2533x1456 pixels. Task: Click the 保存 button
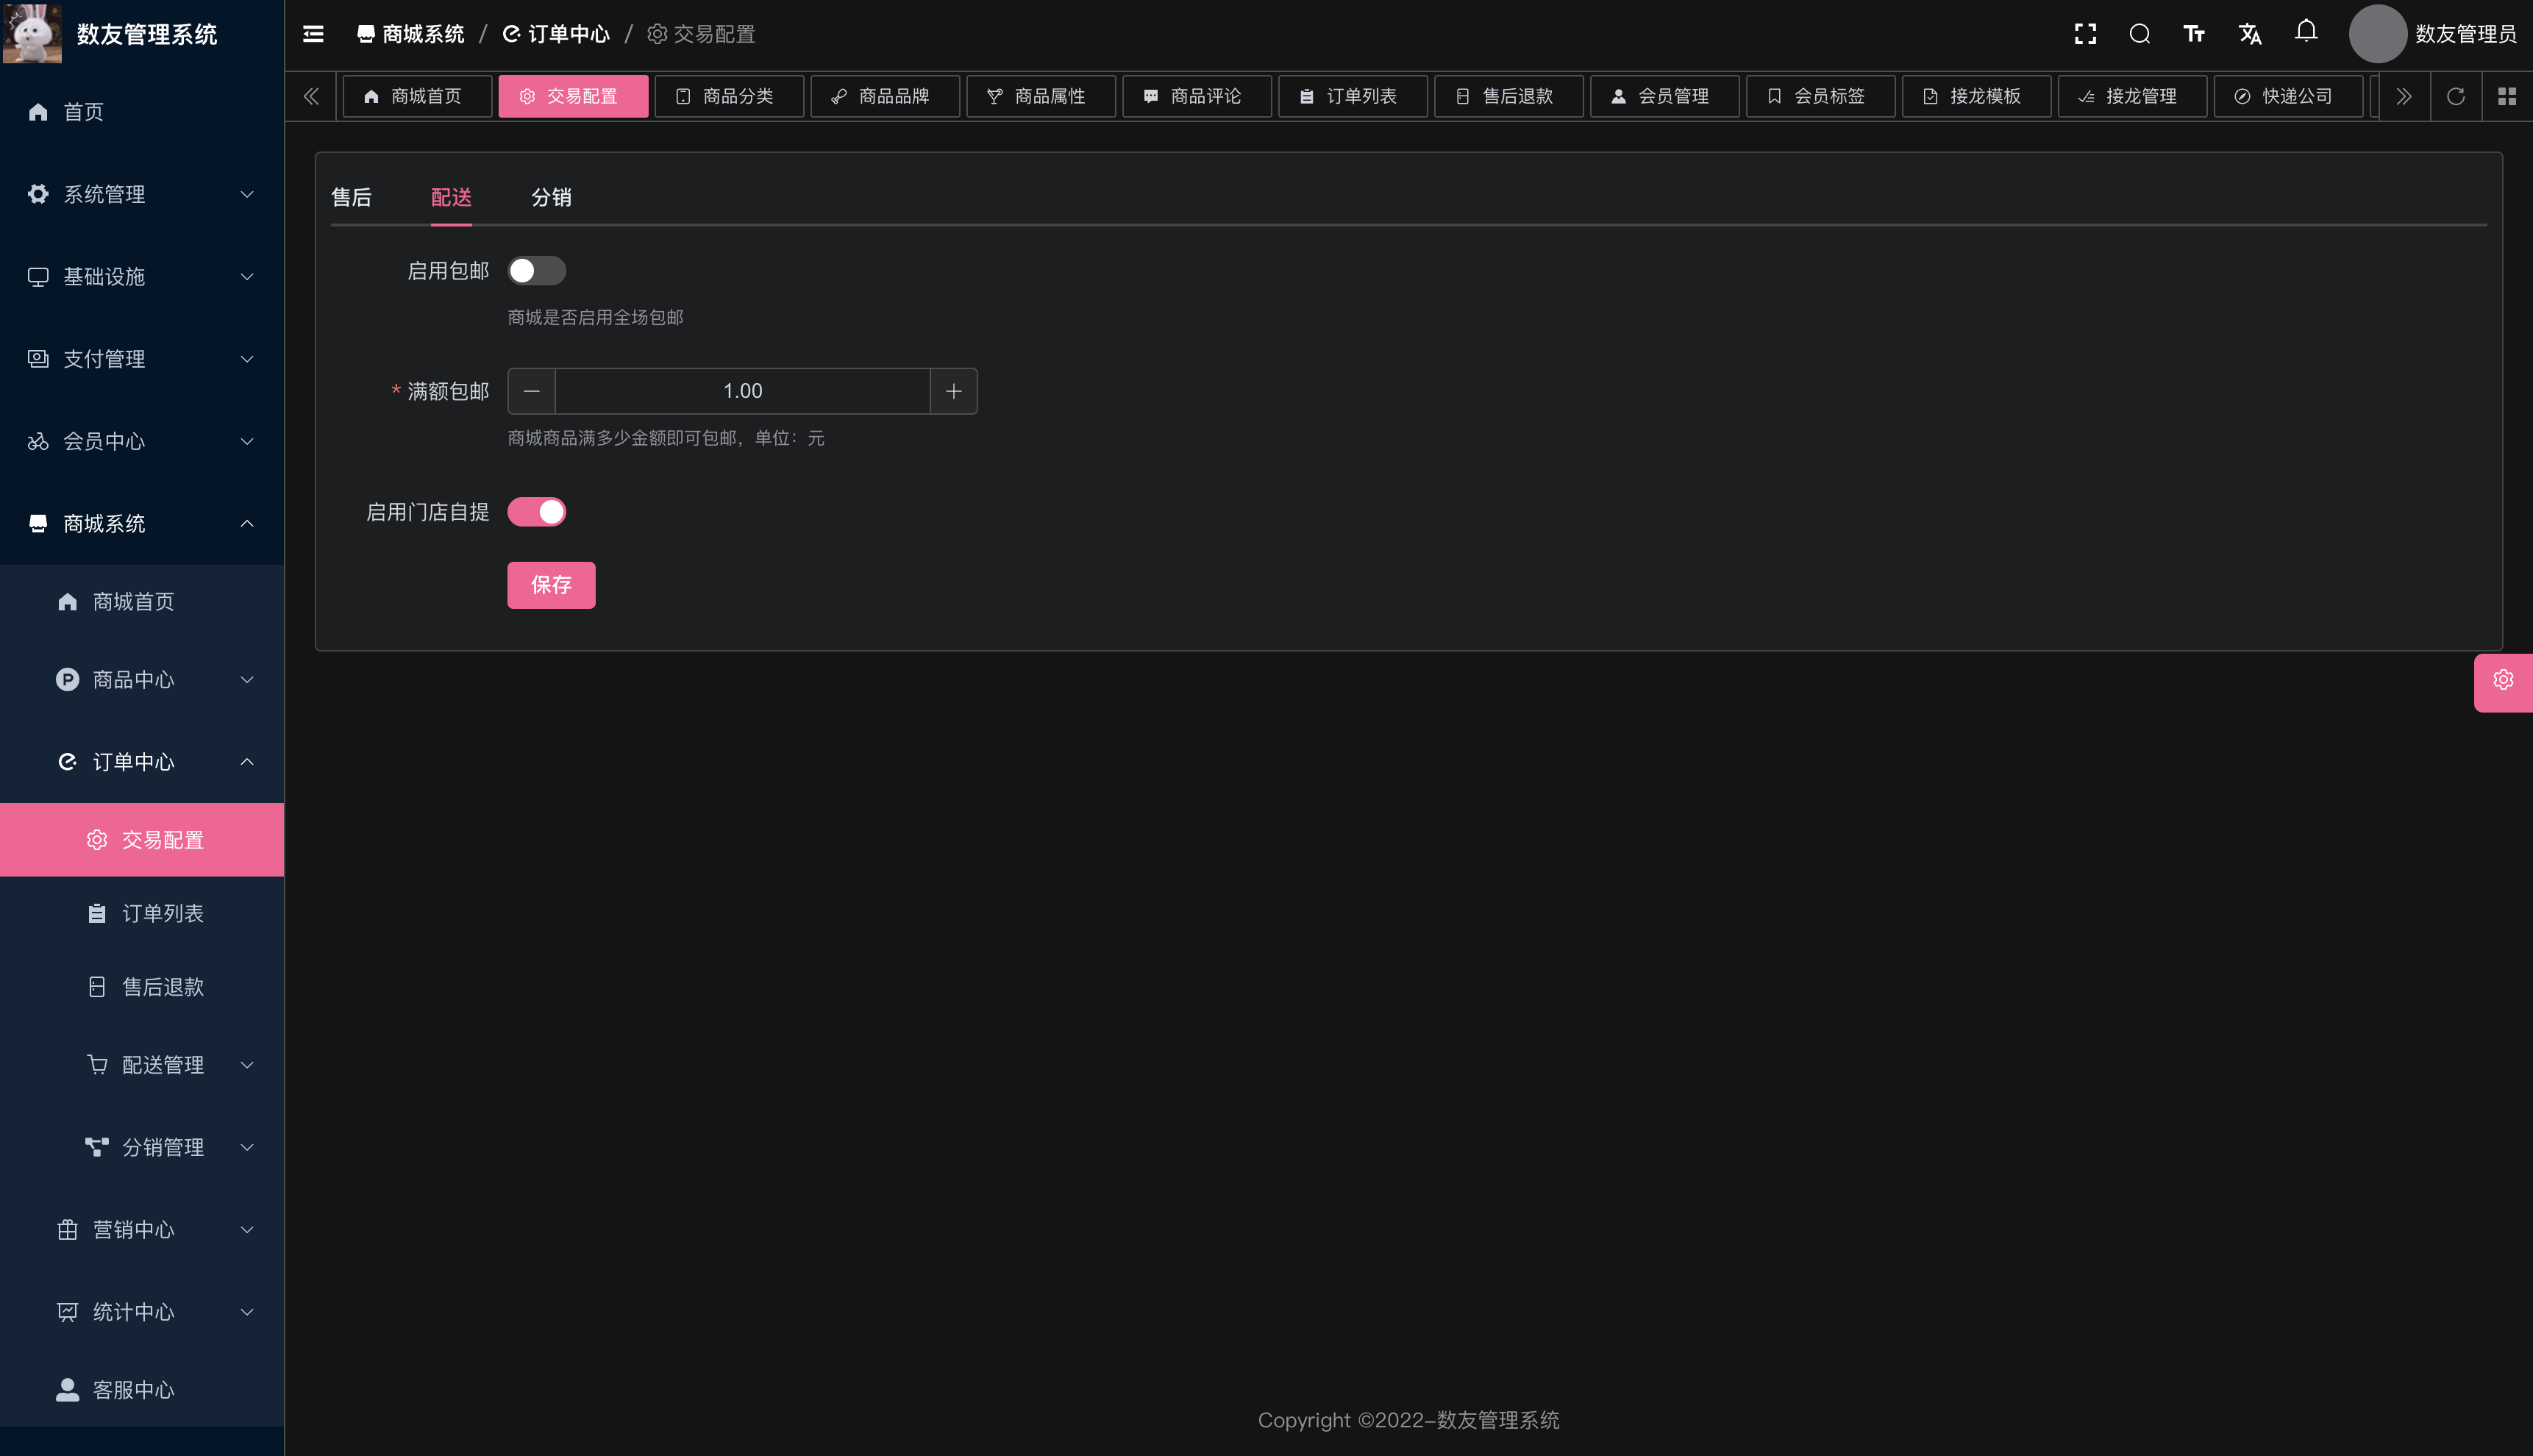(551, 585)
